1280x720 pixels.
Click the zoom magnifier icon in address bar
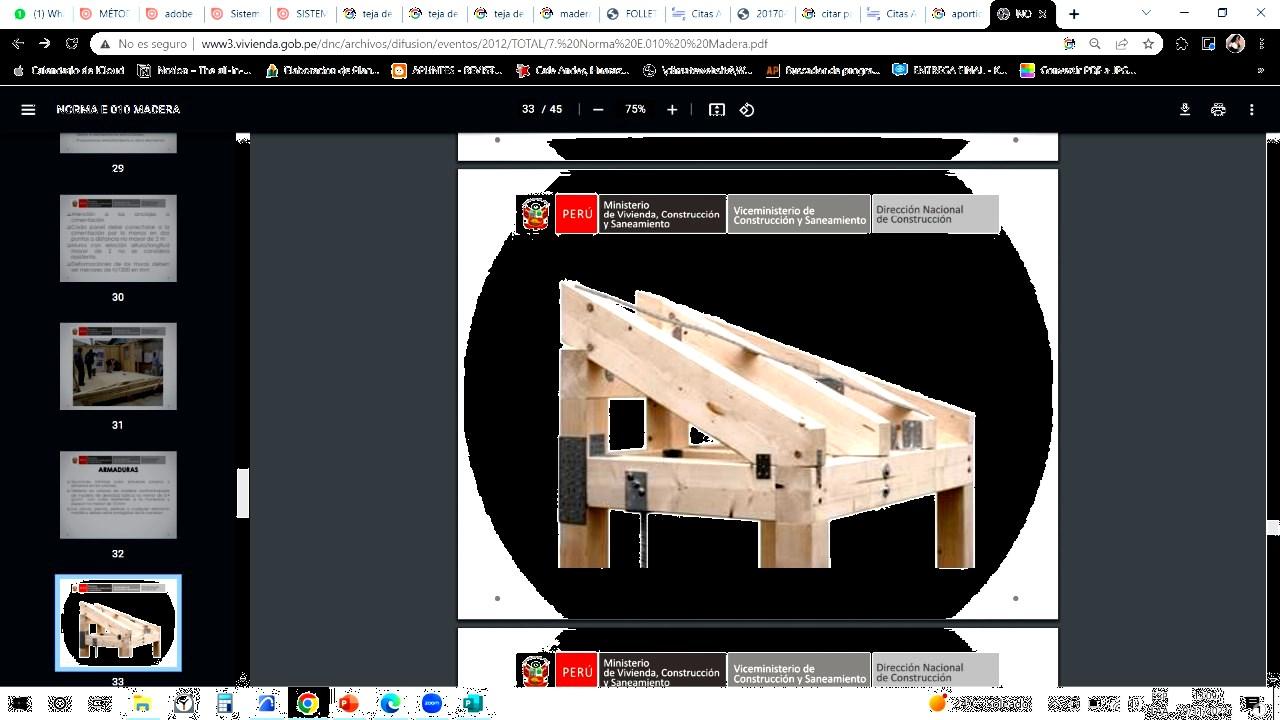click(1095, 44)
